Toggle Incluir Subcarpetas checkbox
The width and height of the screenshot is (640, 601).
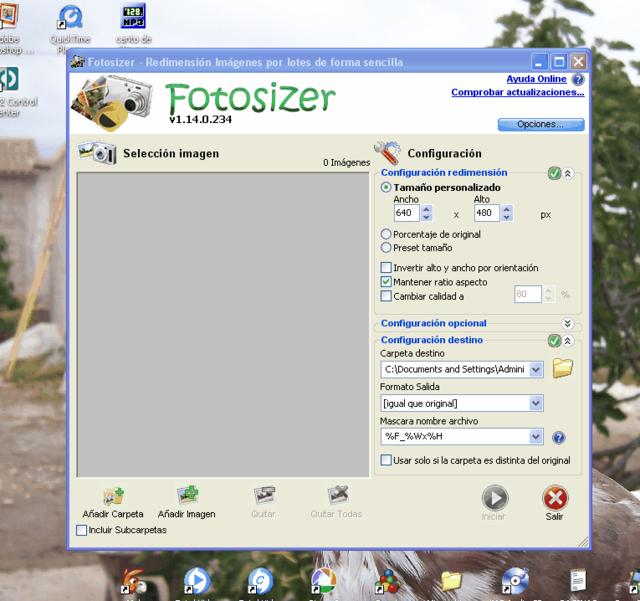tap(81, 530)
